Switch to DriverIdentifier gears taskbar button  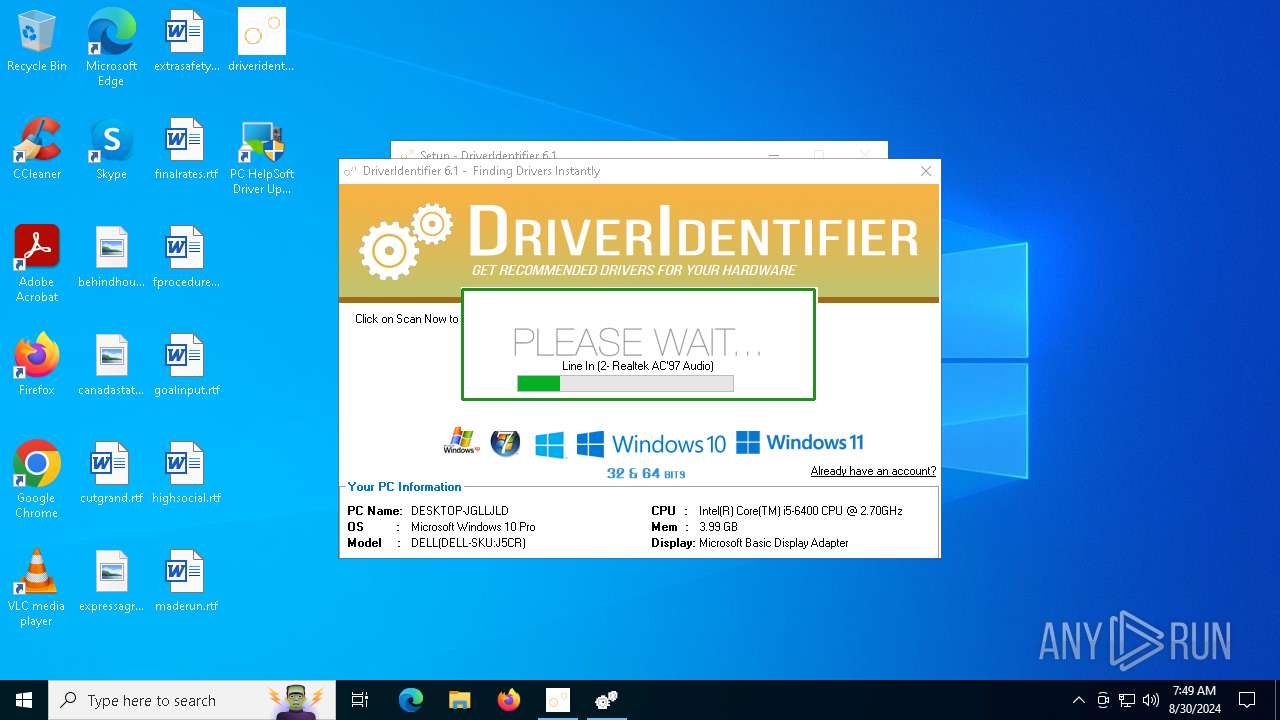click(x=607, y=700)
